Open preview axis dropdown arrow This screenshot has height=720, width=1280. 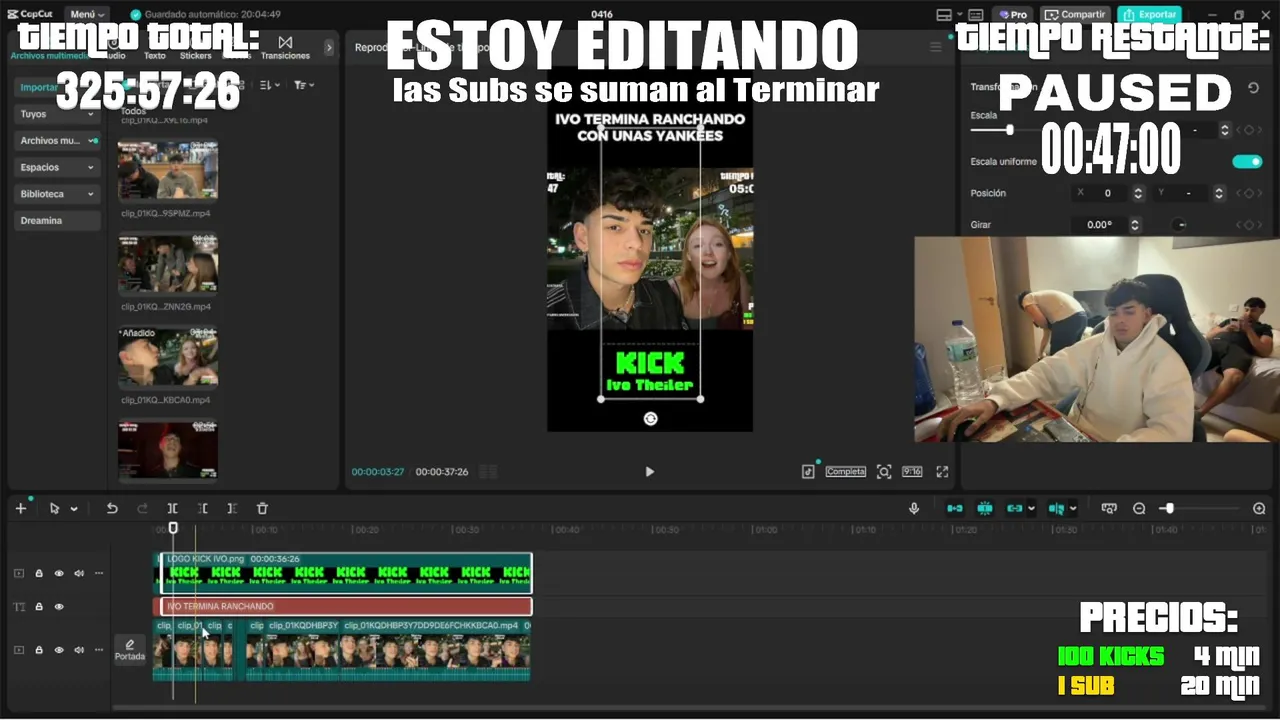tap(1073, 509)
